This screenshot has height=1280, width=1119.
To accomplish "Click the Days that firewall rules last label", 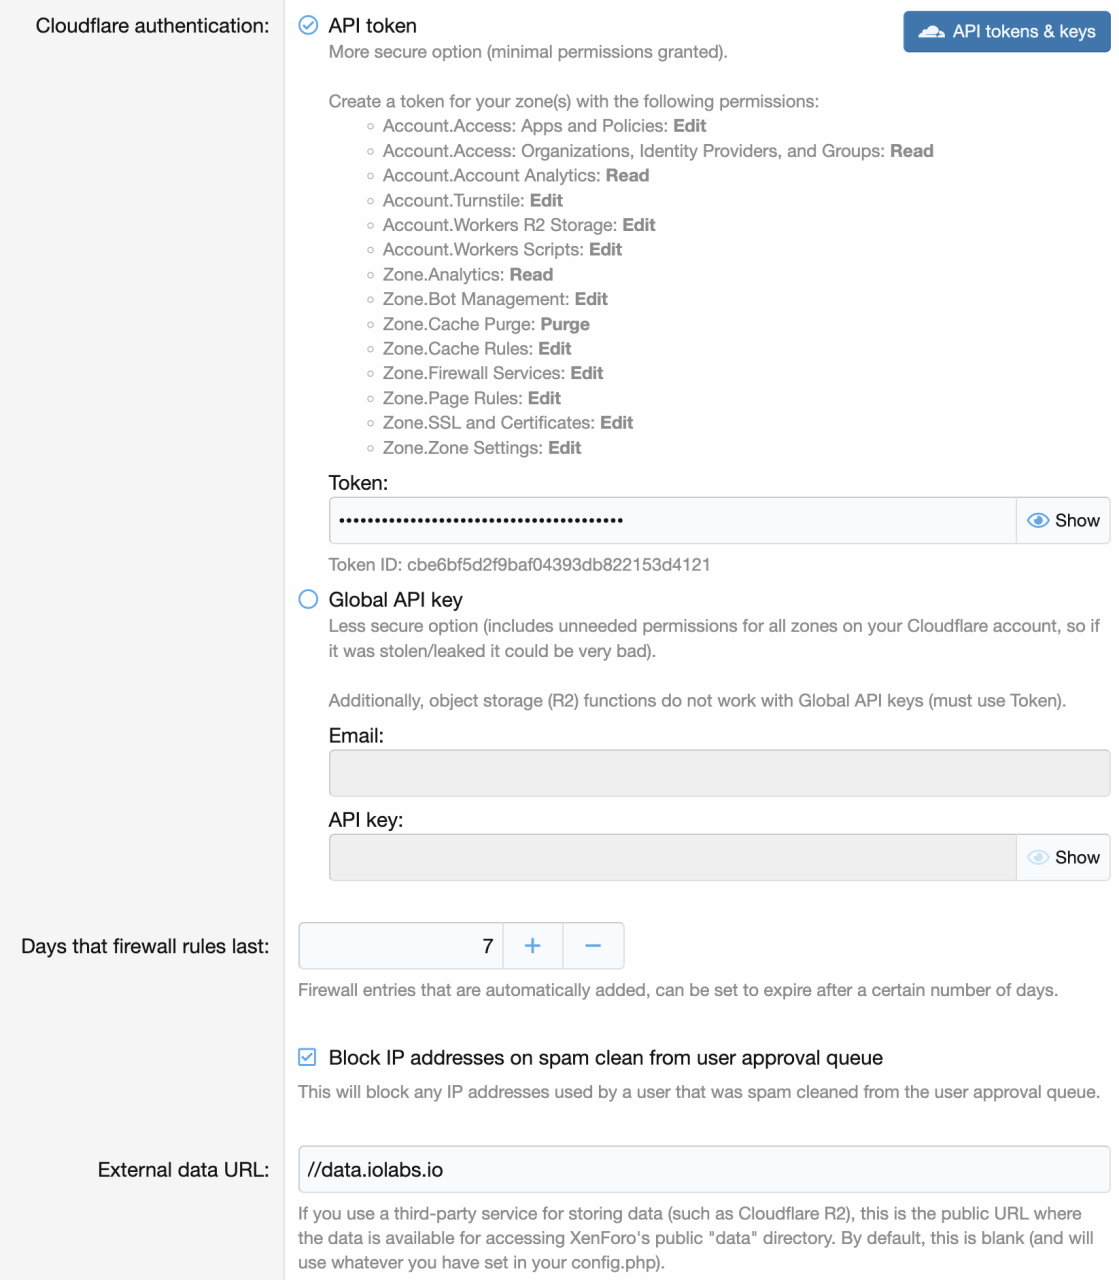I will [145, 946].
